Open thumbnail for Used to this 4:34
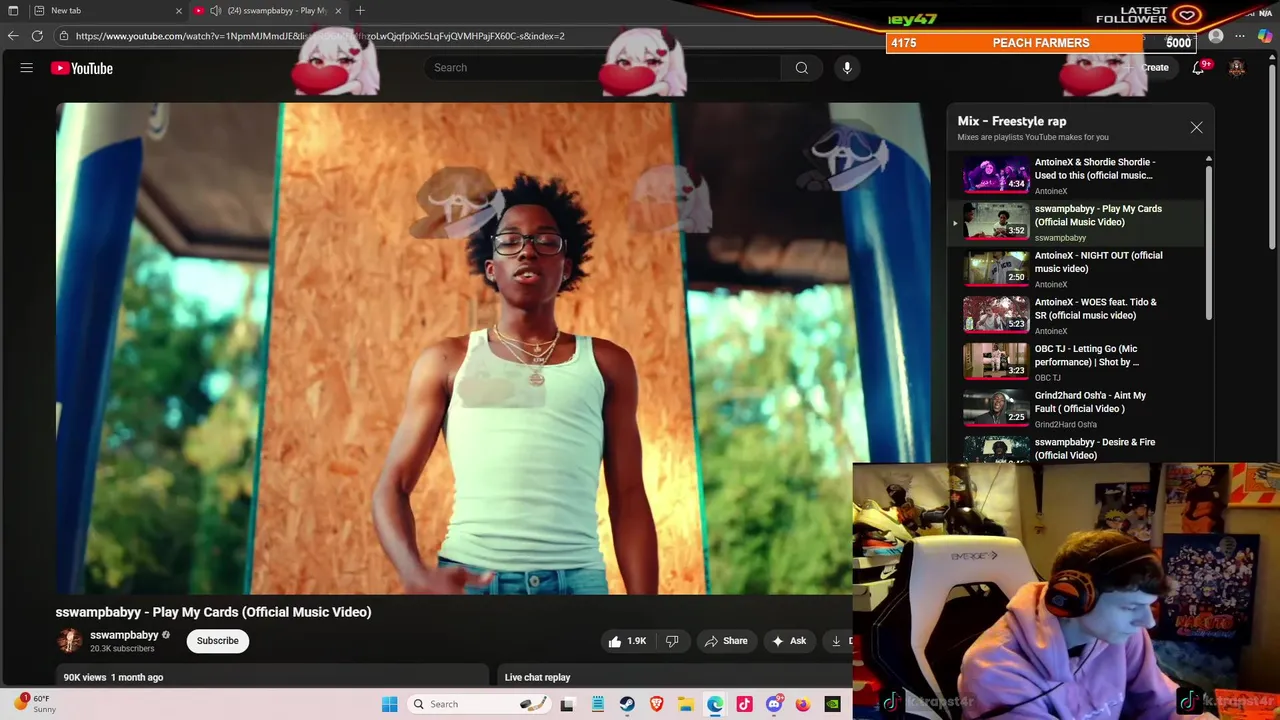The image size is (1280, 720). [x=995, y=175]
